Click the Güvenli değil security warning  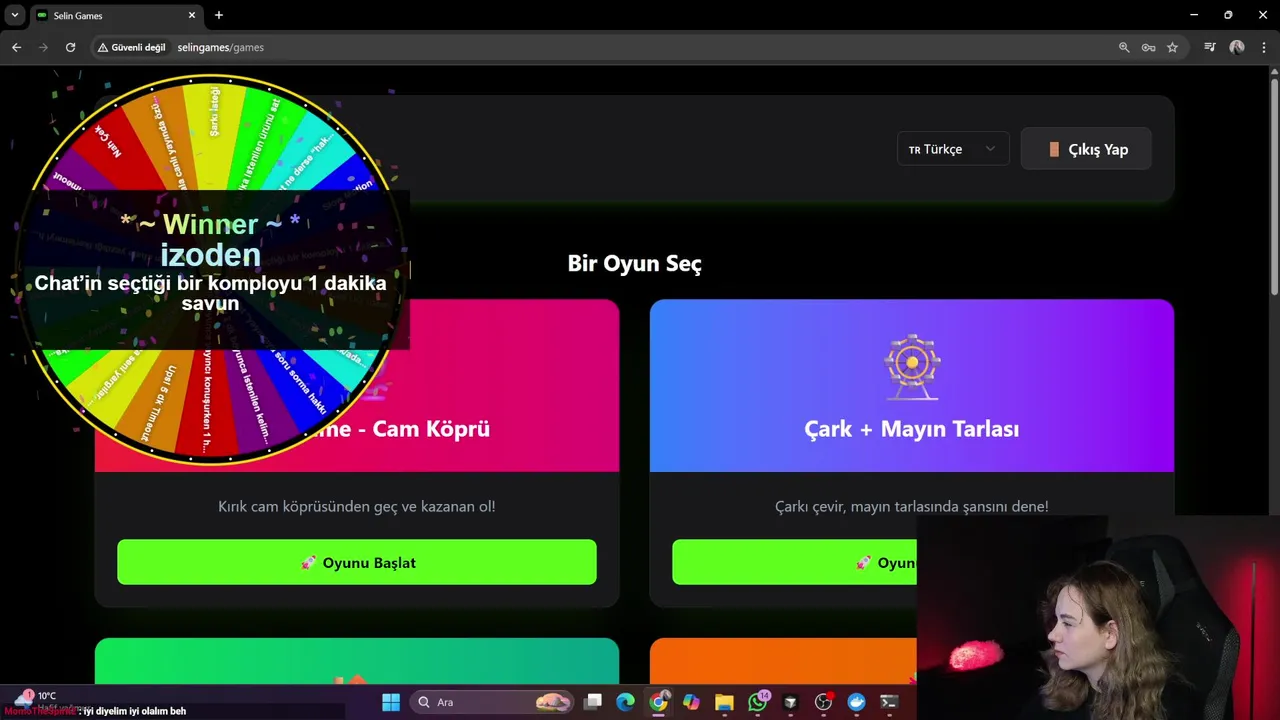pyautogui.click(x=132, y=47)
